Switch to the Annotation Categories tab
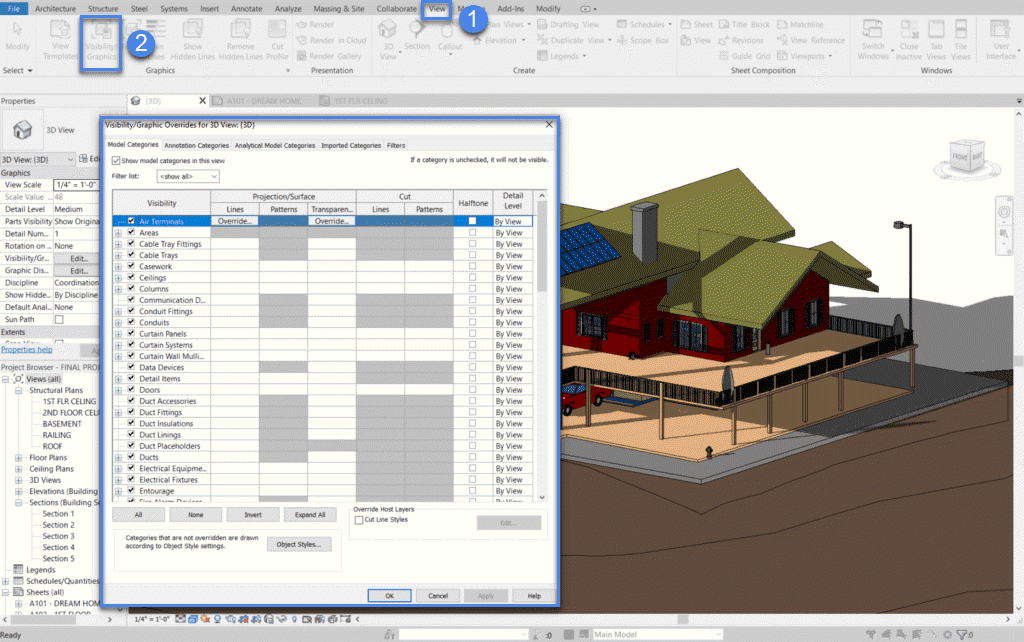1024x642 pixels. click(x=196, y=145)
